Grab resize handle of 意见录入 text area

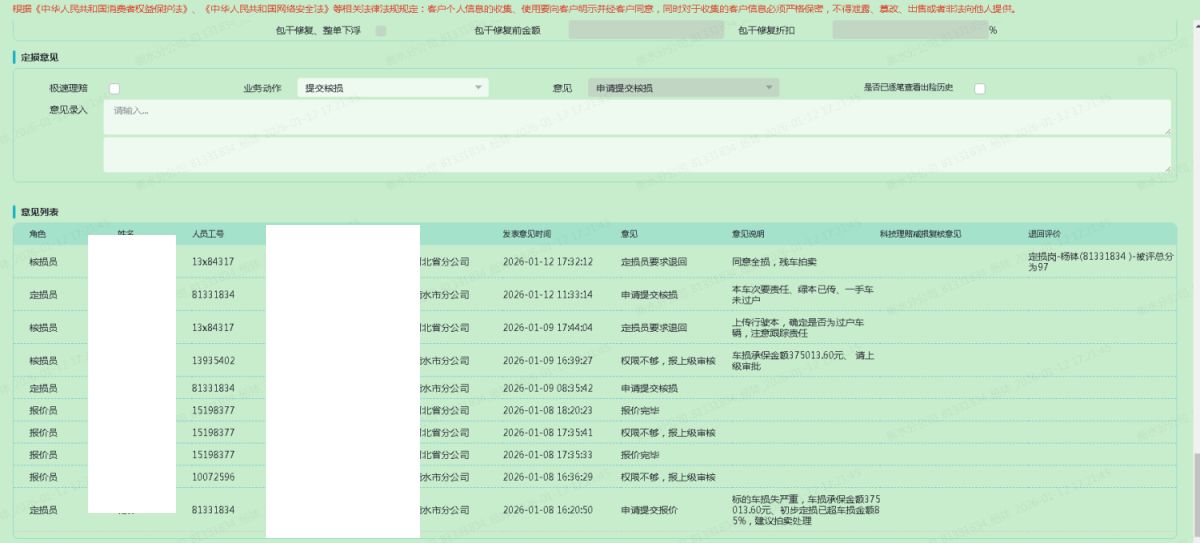pos(1166,131)
